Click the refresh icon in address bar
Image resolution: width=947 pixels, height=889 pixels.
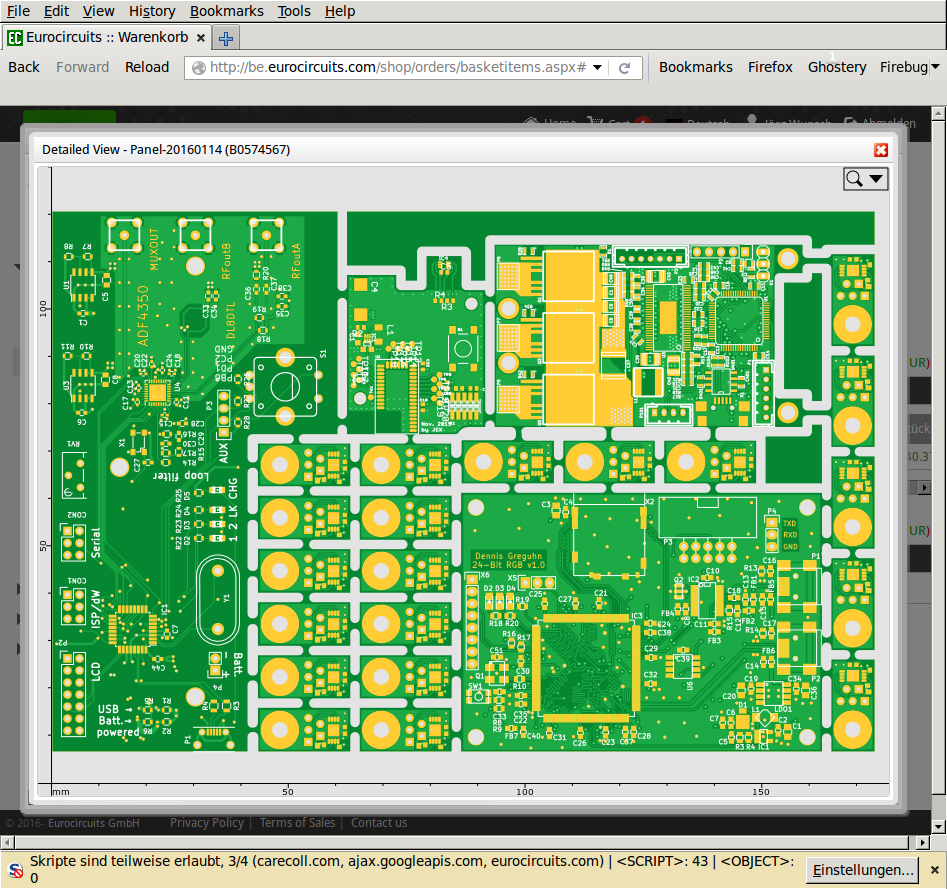coord(624,68)
